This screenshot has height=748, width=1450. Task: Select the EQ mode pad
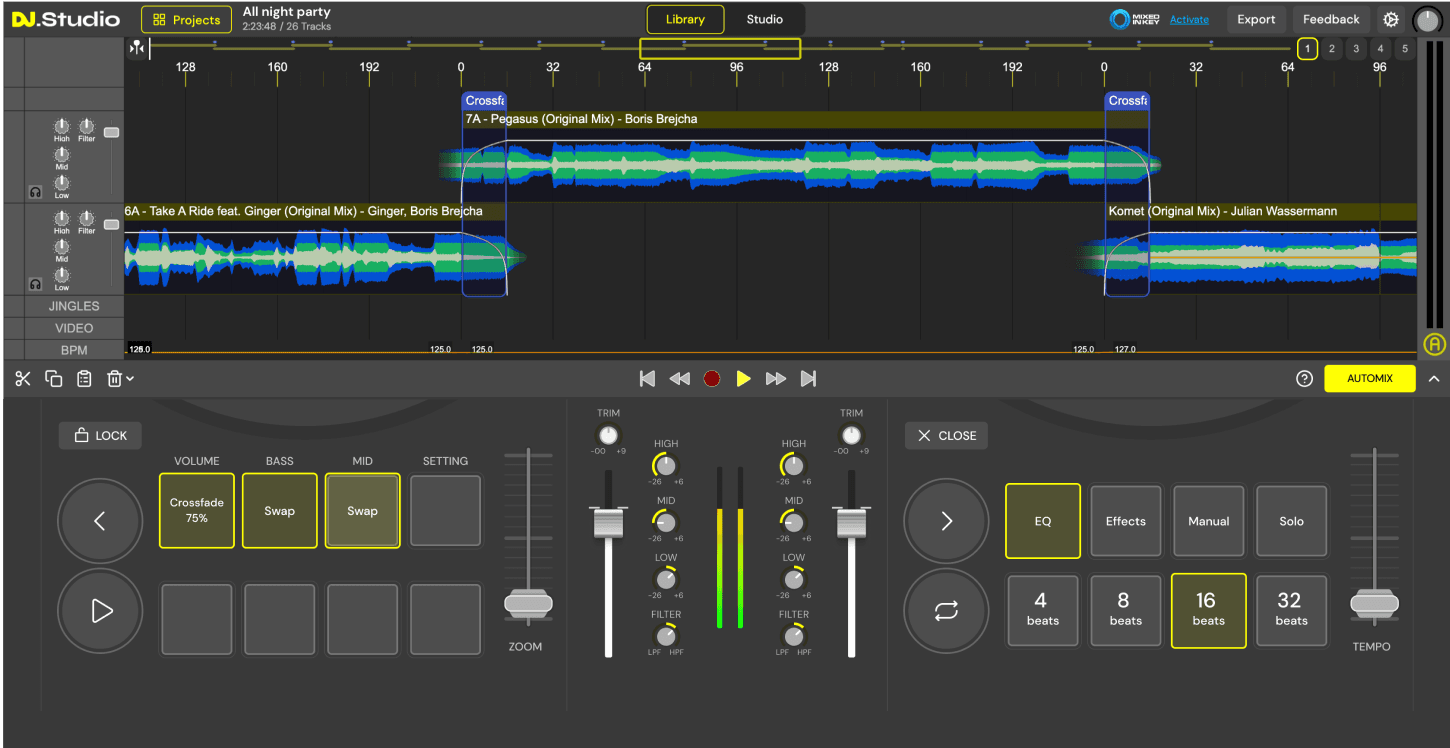coord(1043,521)
